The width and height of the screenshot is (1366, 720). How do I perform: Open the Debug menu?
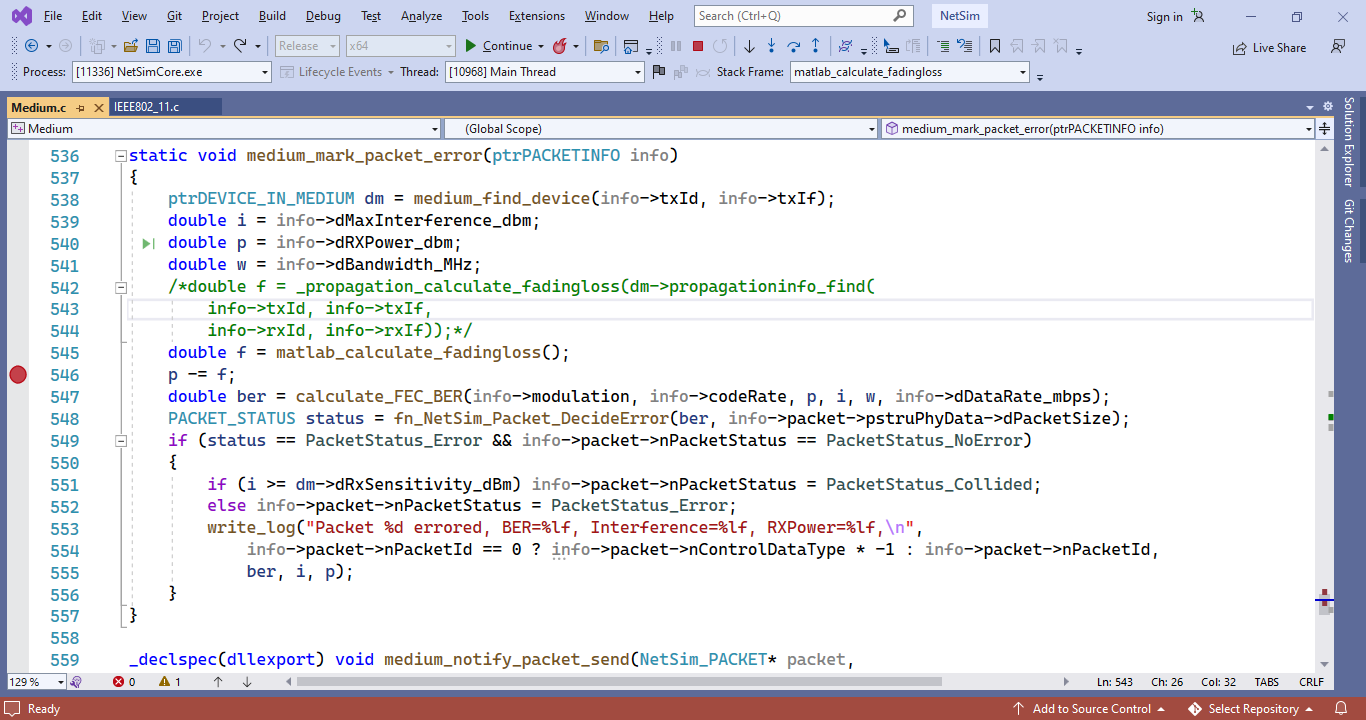point(323,16)
